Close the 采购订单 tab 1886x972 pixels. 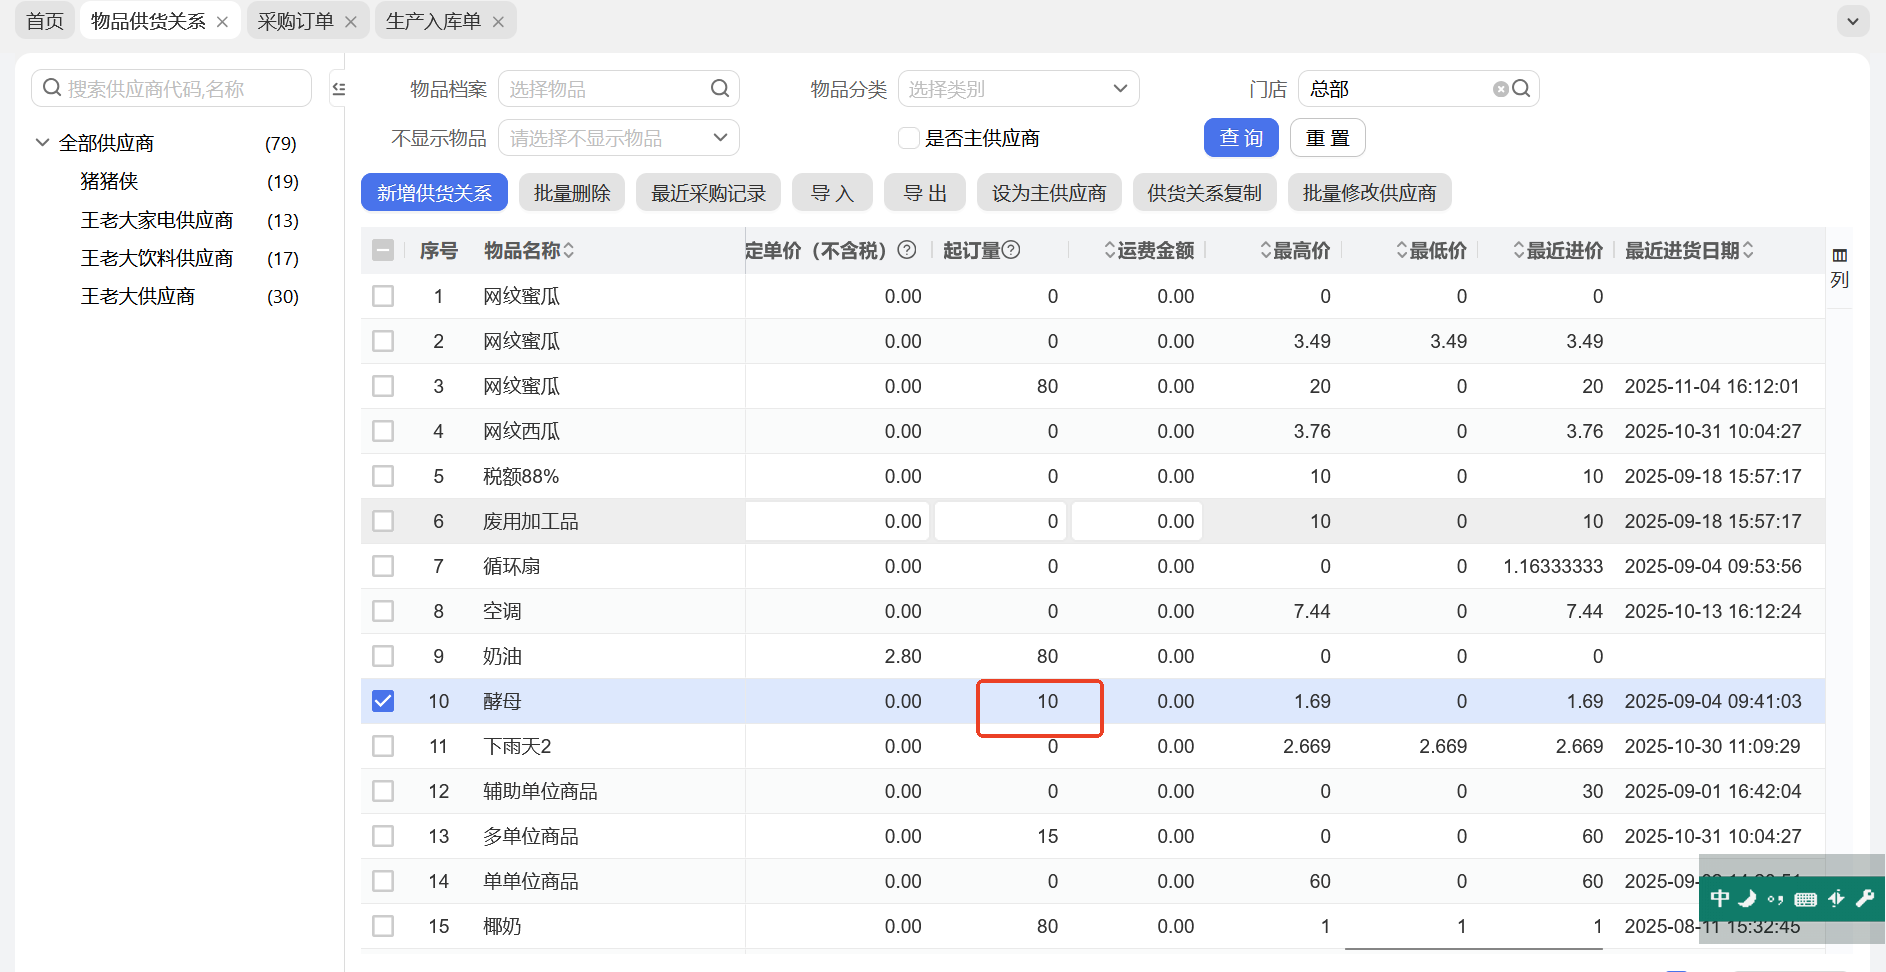(351, 22)
